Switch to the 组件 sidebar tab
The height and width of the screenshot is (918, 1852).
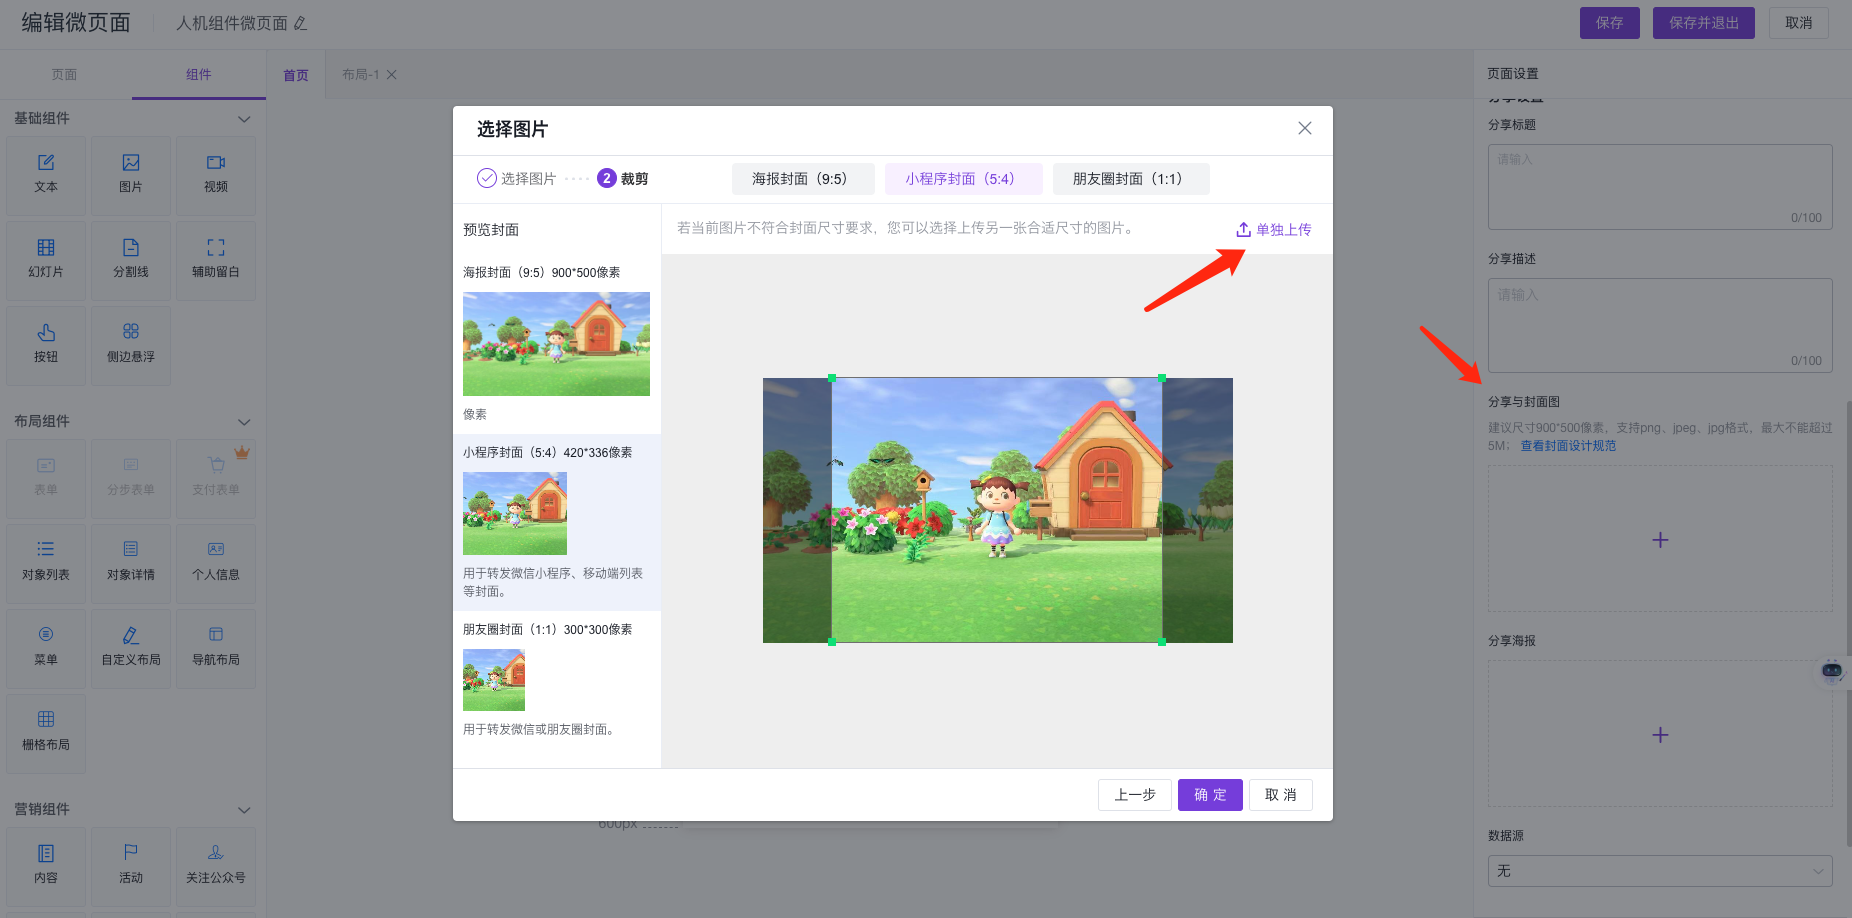coord(199,75)
